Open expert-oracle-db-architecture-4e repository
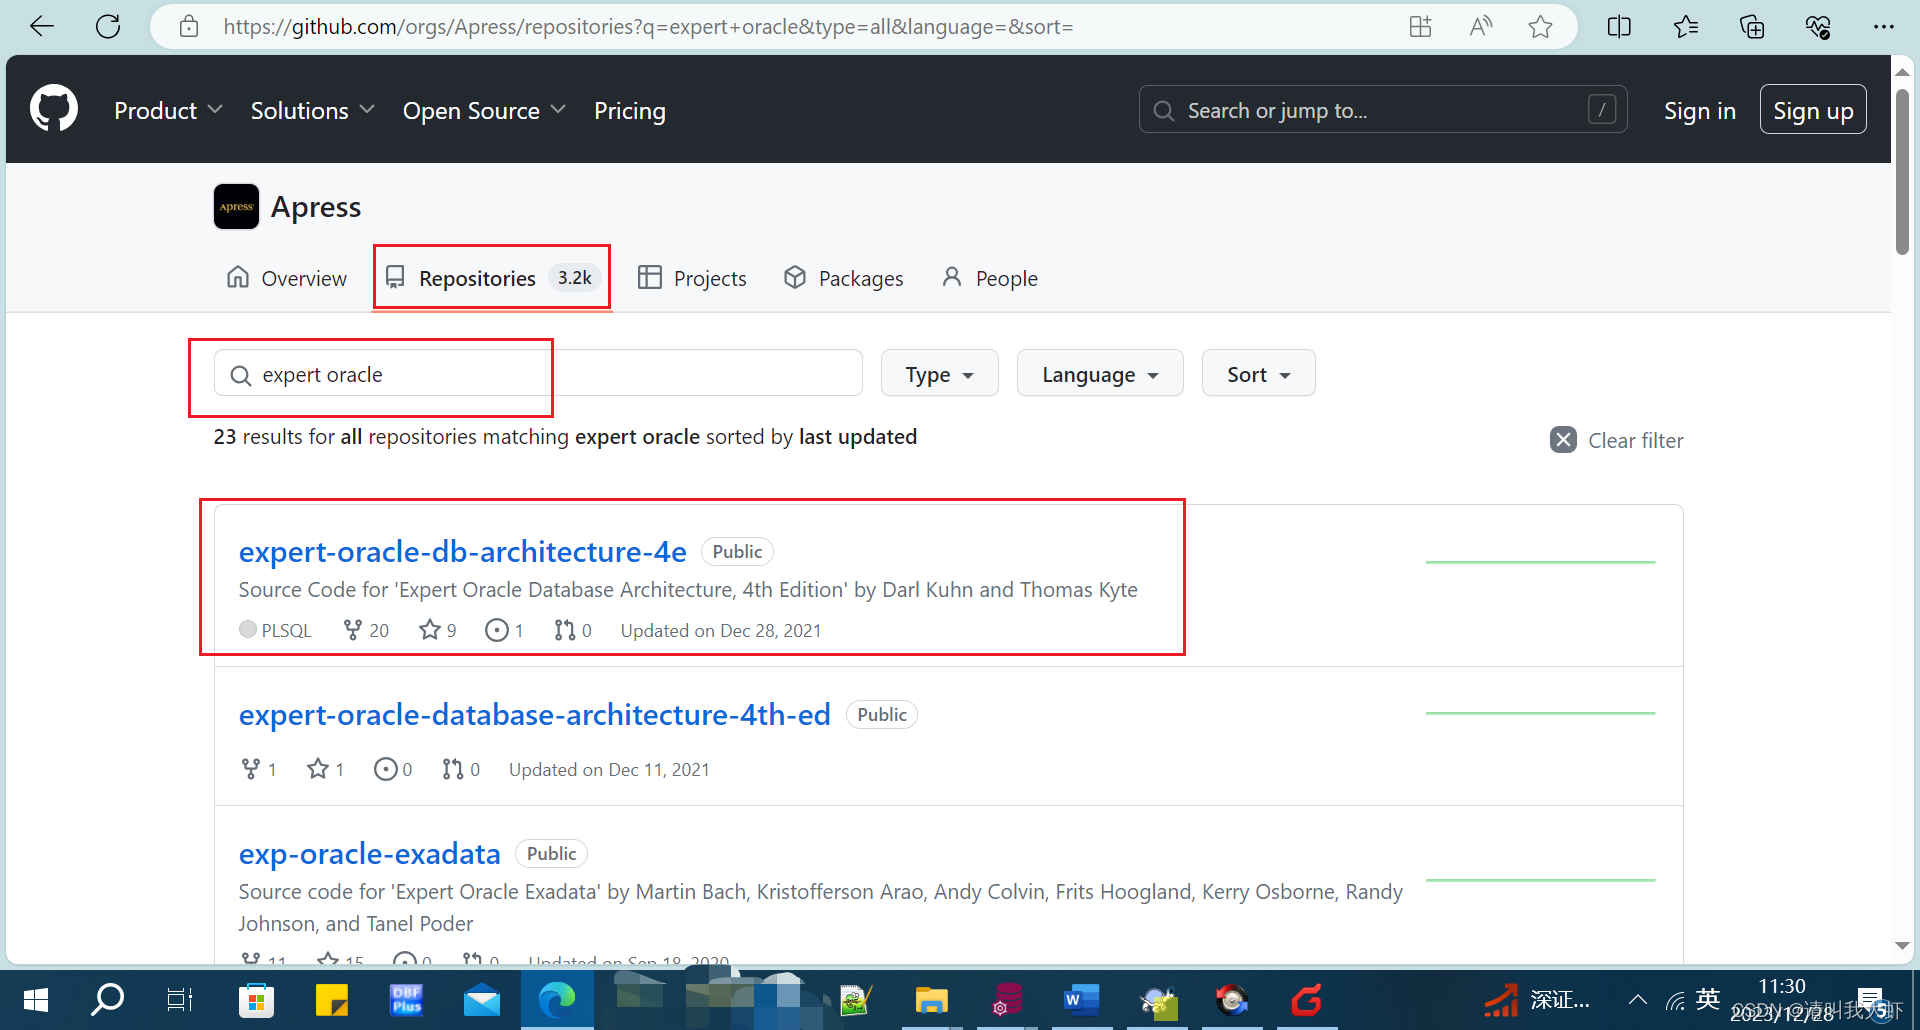Screen dimensions: 1920x1030 click(x=463, y=551)
